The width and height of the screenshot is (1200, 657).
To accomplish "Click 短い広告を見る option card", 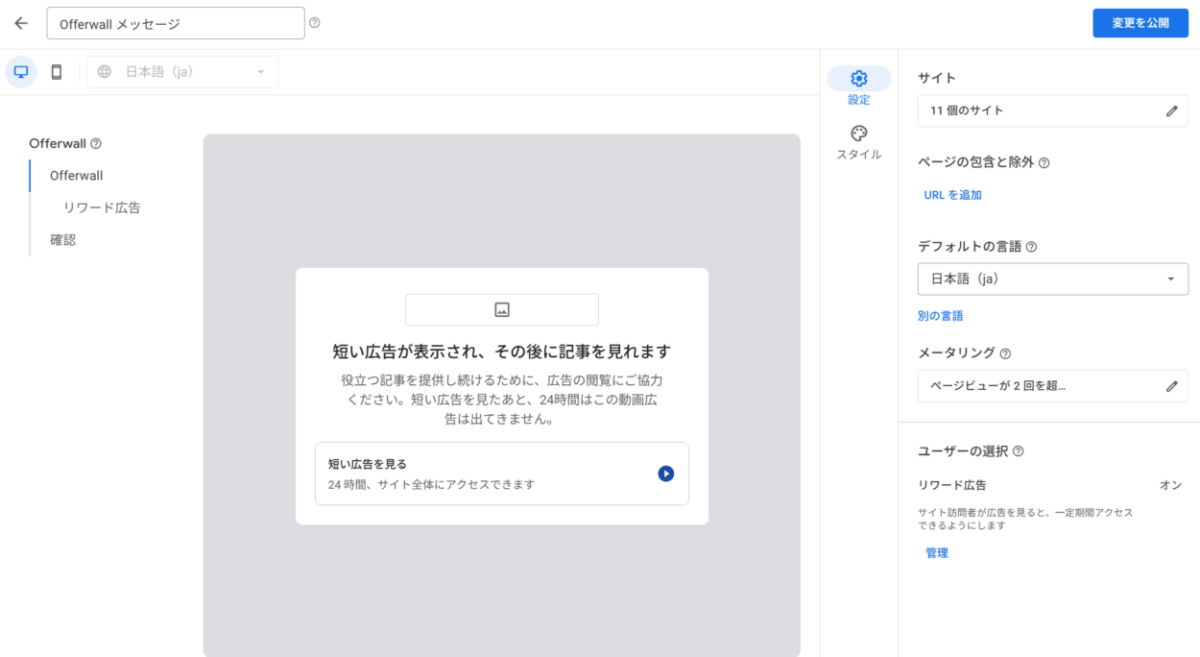I will tap(502, 474).
